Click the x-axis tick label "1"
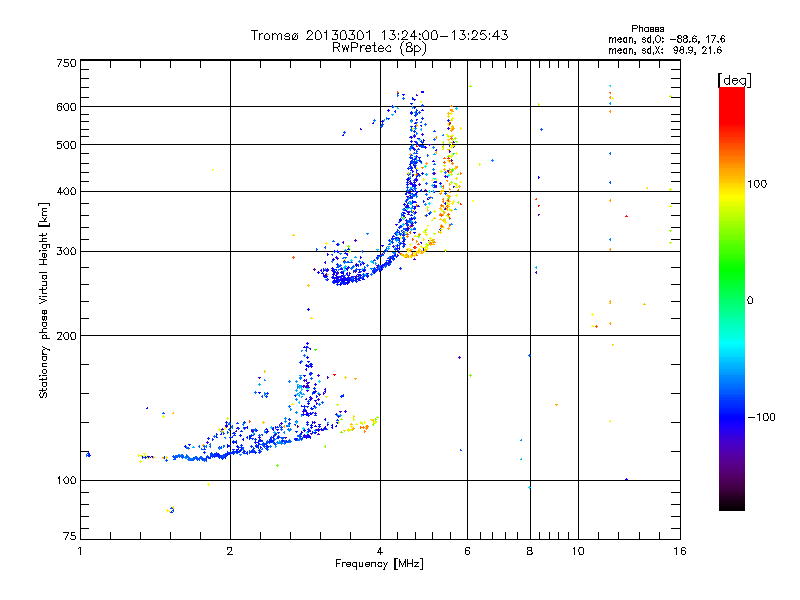Viewport: 800px width, 600px height. [x=80, y=551]
